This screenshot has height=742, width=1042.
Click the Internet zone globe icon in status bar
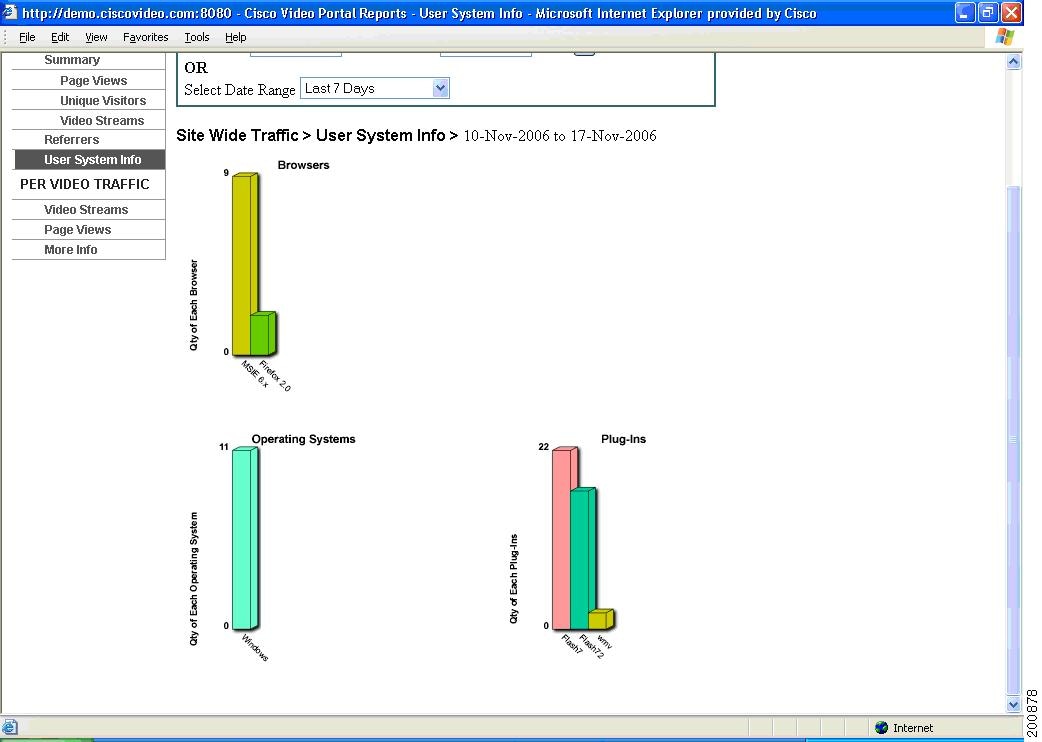tap(881, 727)
